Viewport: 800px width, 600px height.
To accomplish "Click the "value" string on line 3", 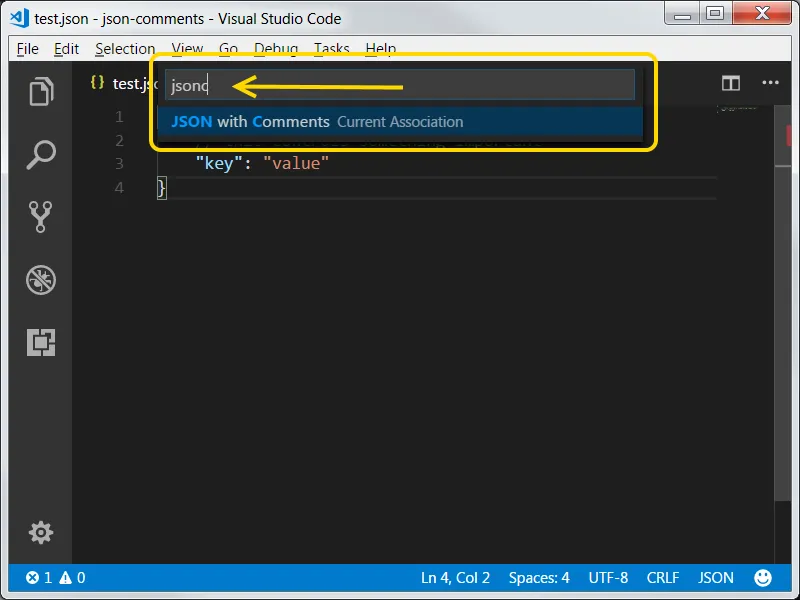I will [x=296, y=163].
